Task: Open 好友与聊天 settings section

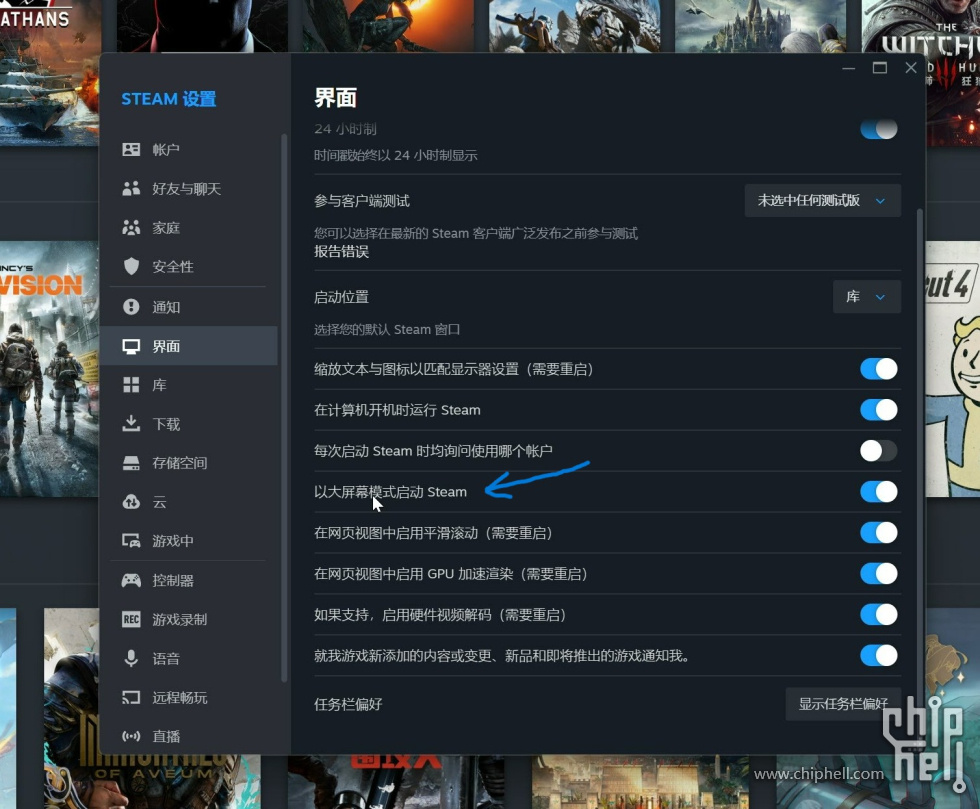Action: click(188, 189)
